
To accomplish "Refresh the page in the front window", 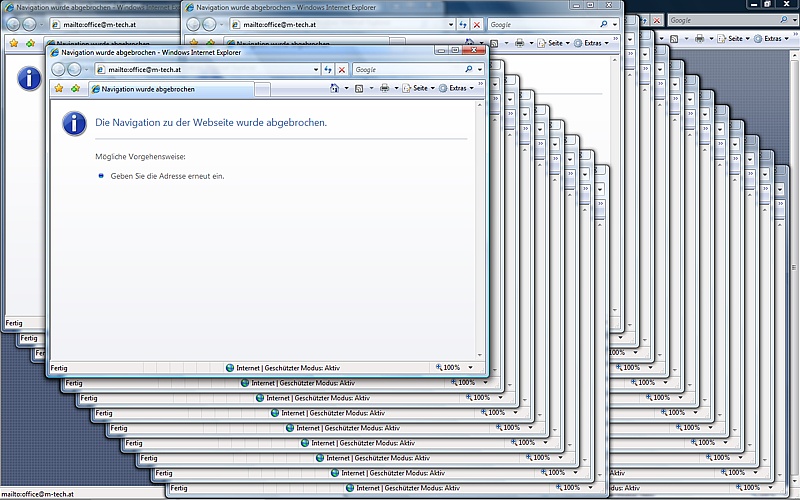I will pos(328,69).
